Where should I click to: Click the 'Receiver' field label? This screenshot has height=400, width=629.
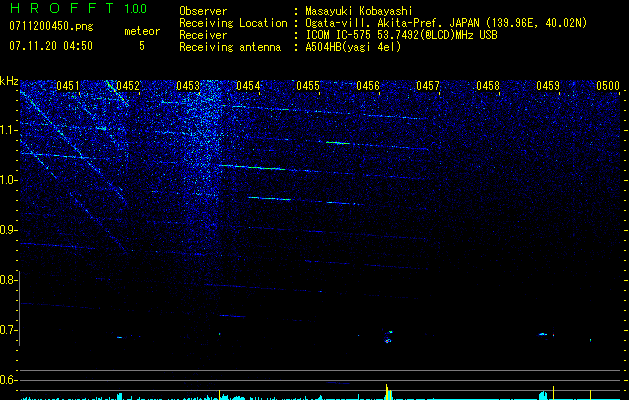pyautogui.click(x=203, y=35)
